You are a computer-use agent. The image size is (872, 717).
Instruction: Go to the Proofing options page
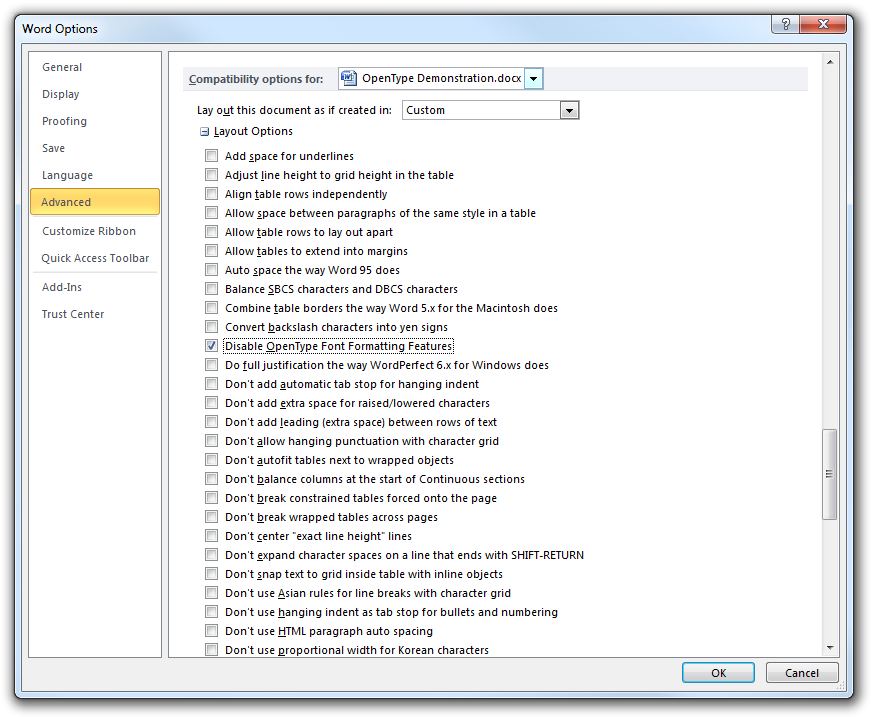(64, 121)
